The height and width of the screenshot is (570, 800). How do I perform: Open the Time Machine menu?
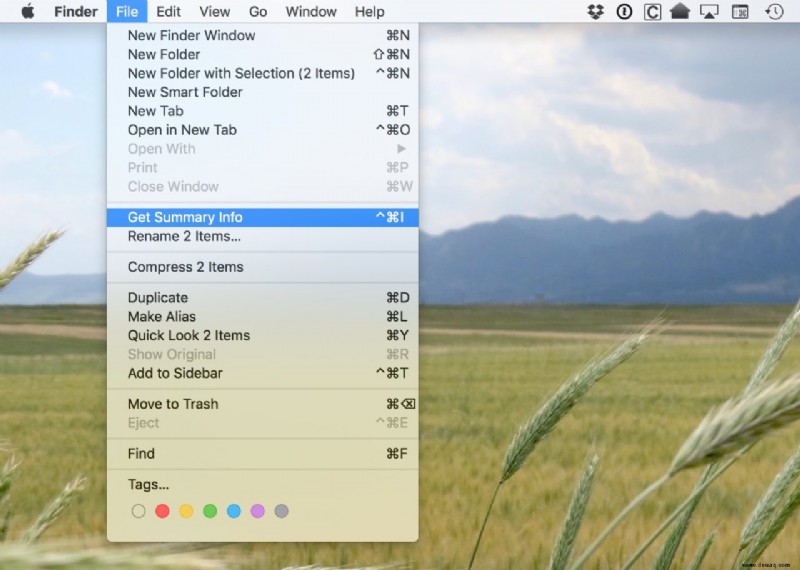pos(774,11)
